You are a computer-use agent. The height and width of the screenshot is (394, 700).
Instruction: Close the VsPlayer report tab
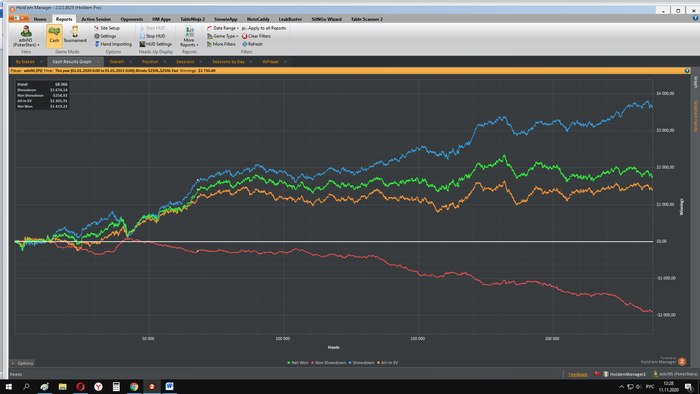286,62
